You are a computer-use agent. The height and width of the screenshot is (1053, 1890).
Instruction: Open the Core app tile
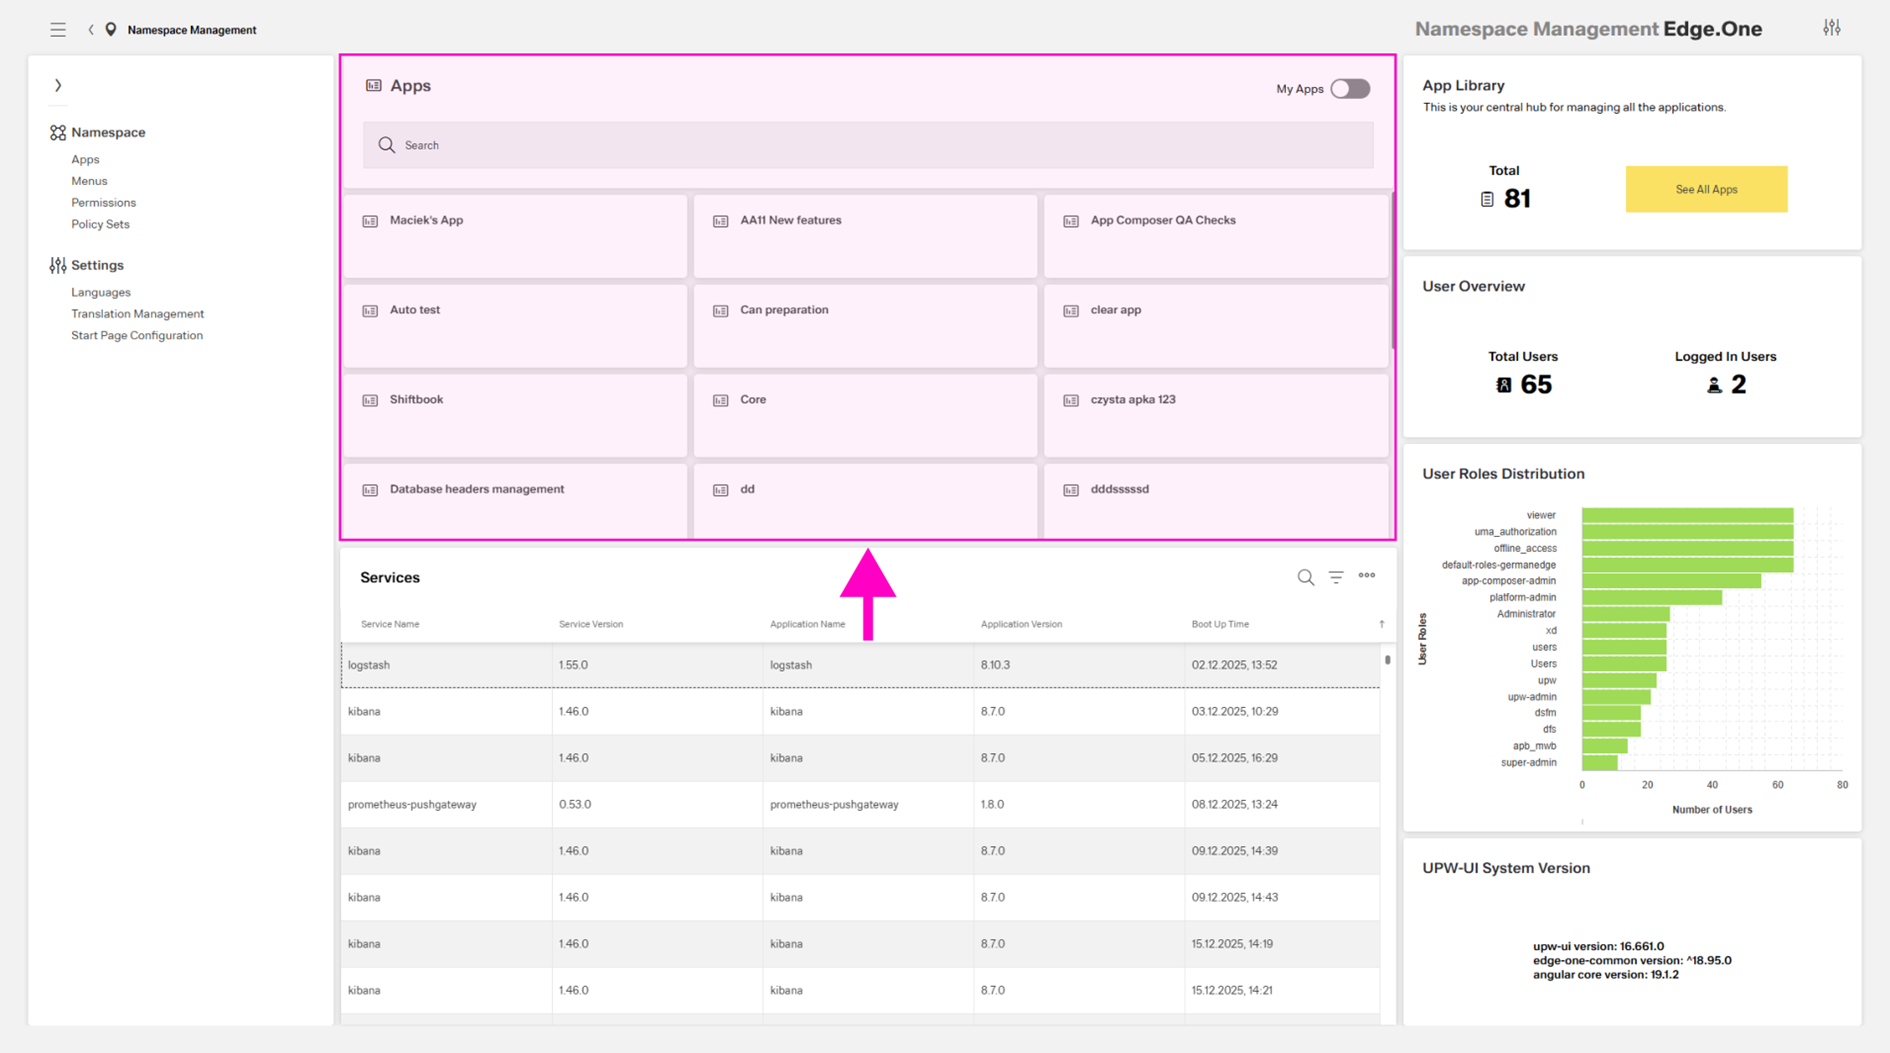coord(865,414)
